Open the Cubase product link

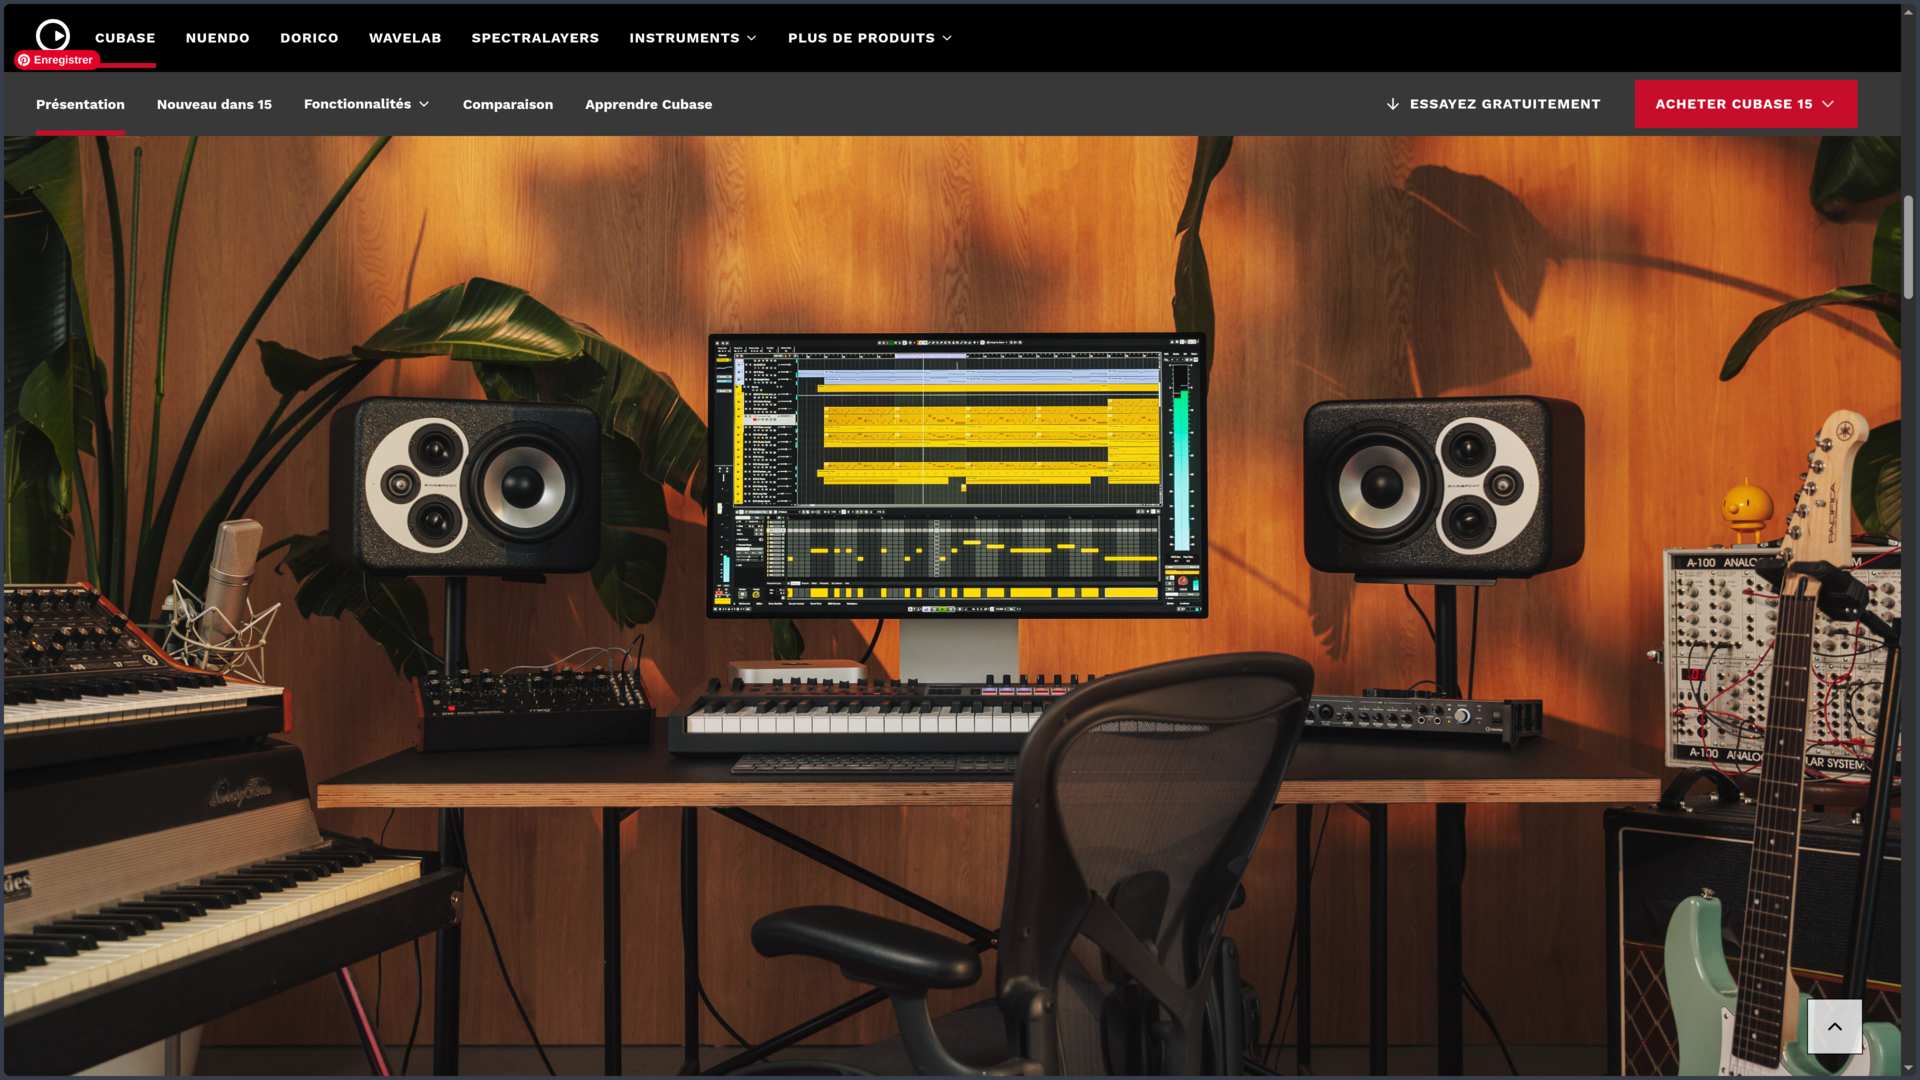click(x=125, y=38)
